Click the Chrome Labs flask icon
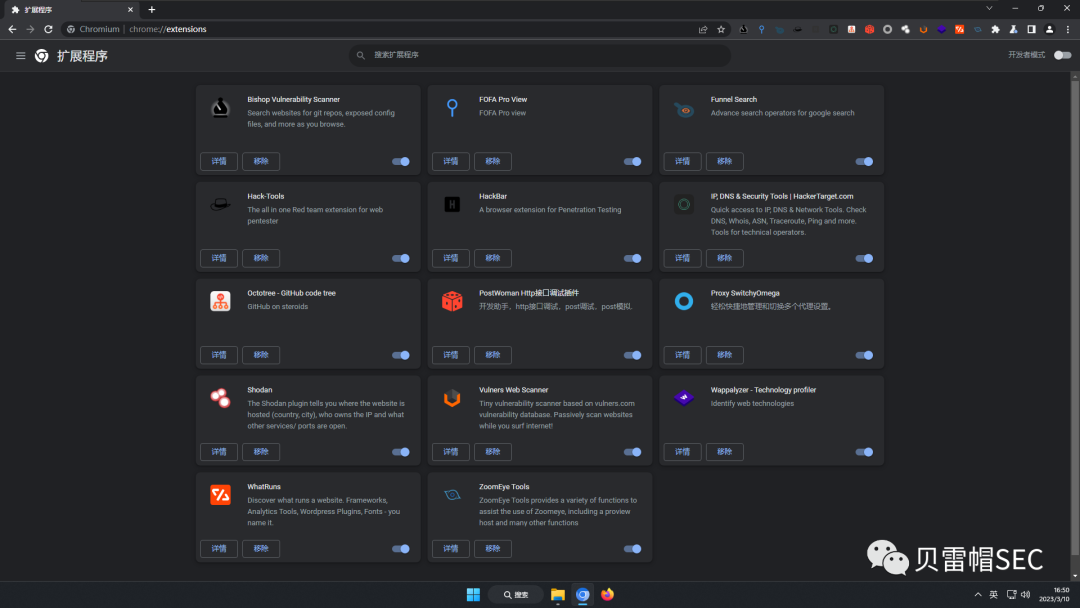The image size is (1080, 608). (x=1013, y=30)
